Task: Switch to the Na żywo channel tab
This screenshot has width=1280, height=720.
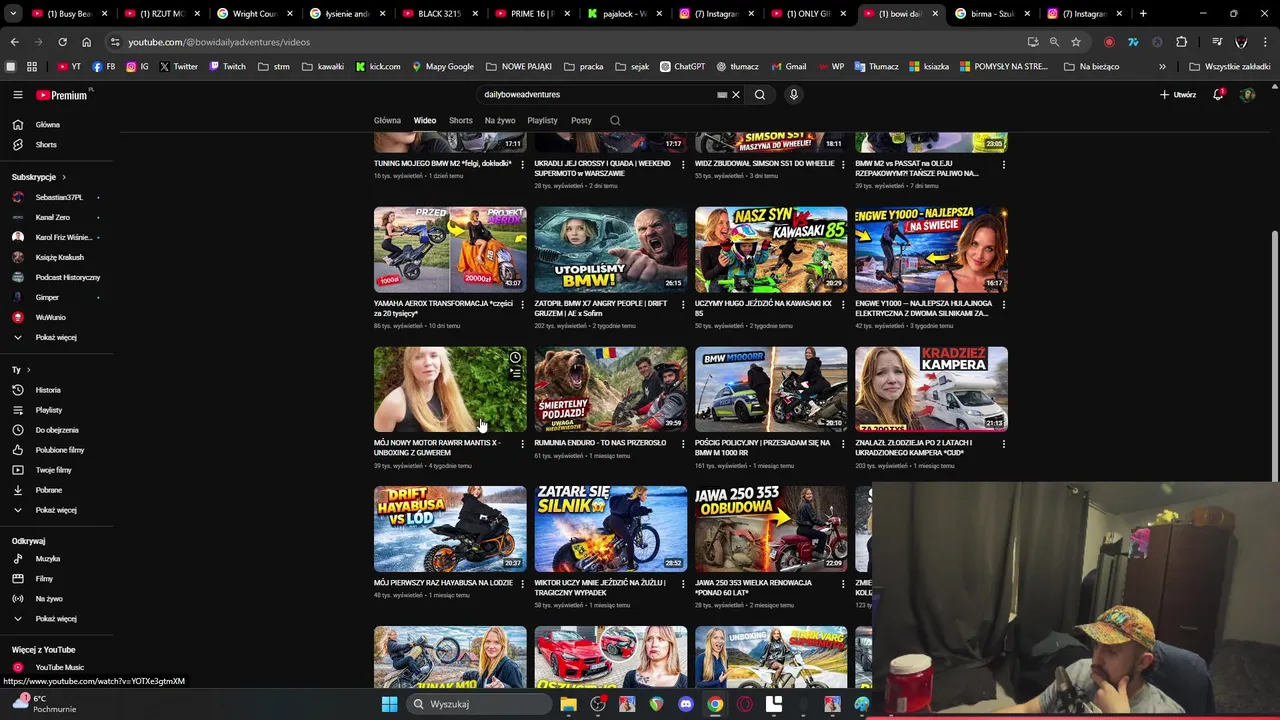Action: point(500,120)
